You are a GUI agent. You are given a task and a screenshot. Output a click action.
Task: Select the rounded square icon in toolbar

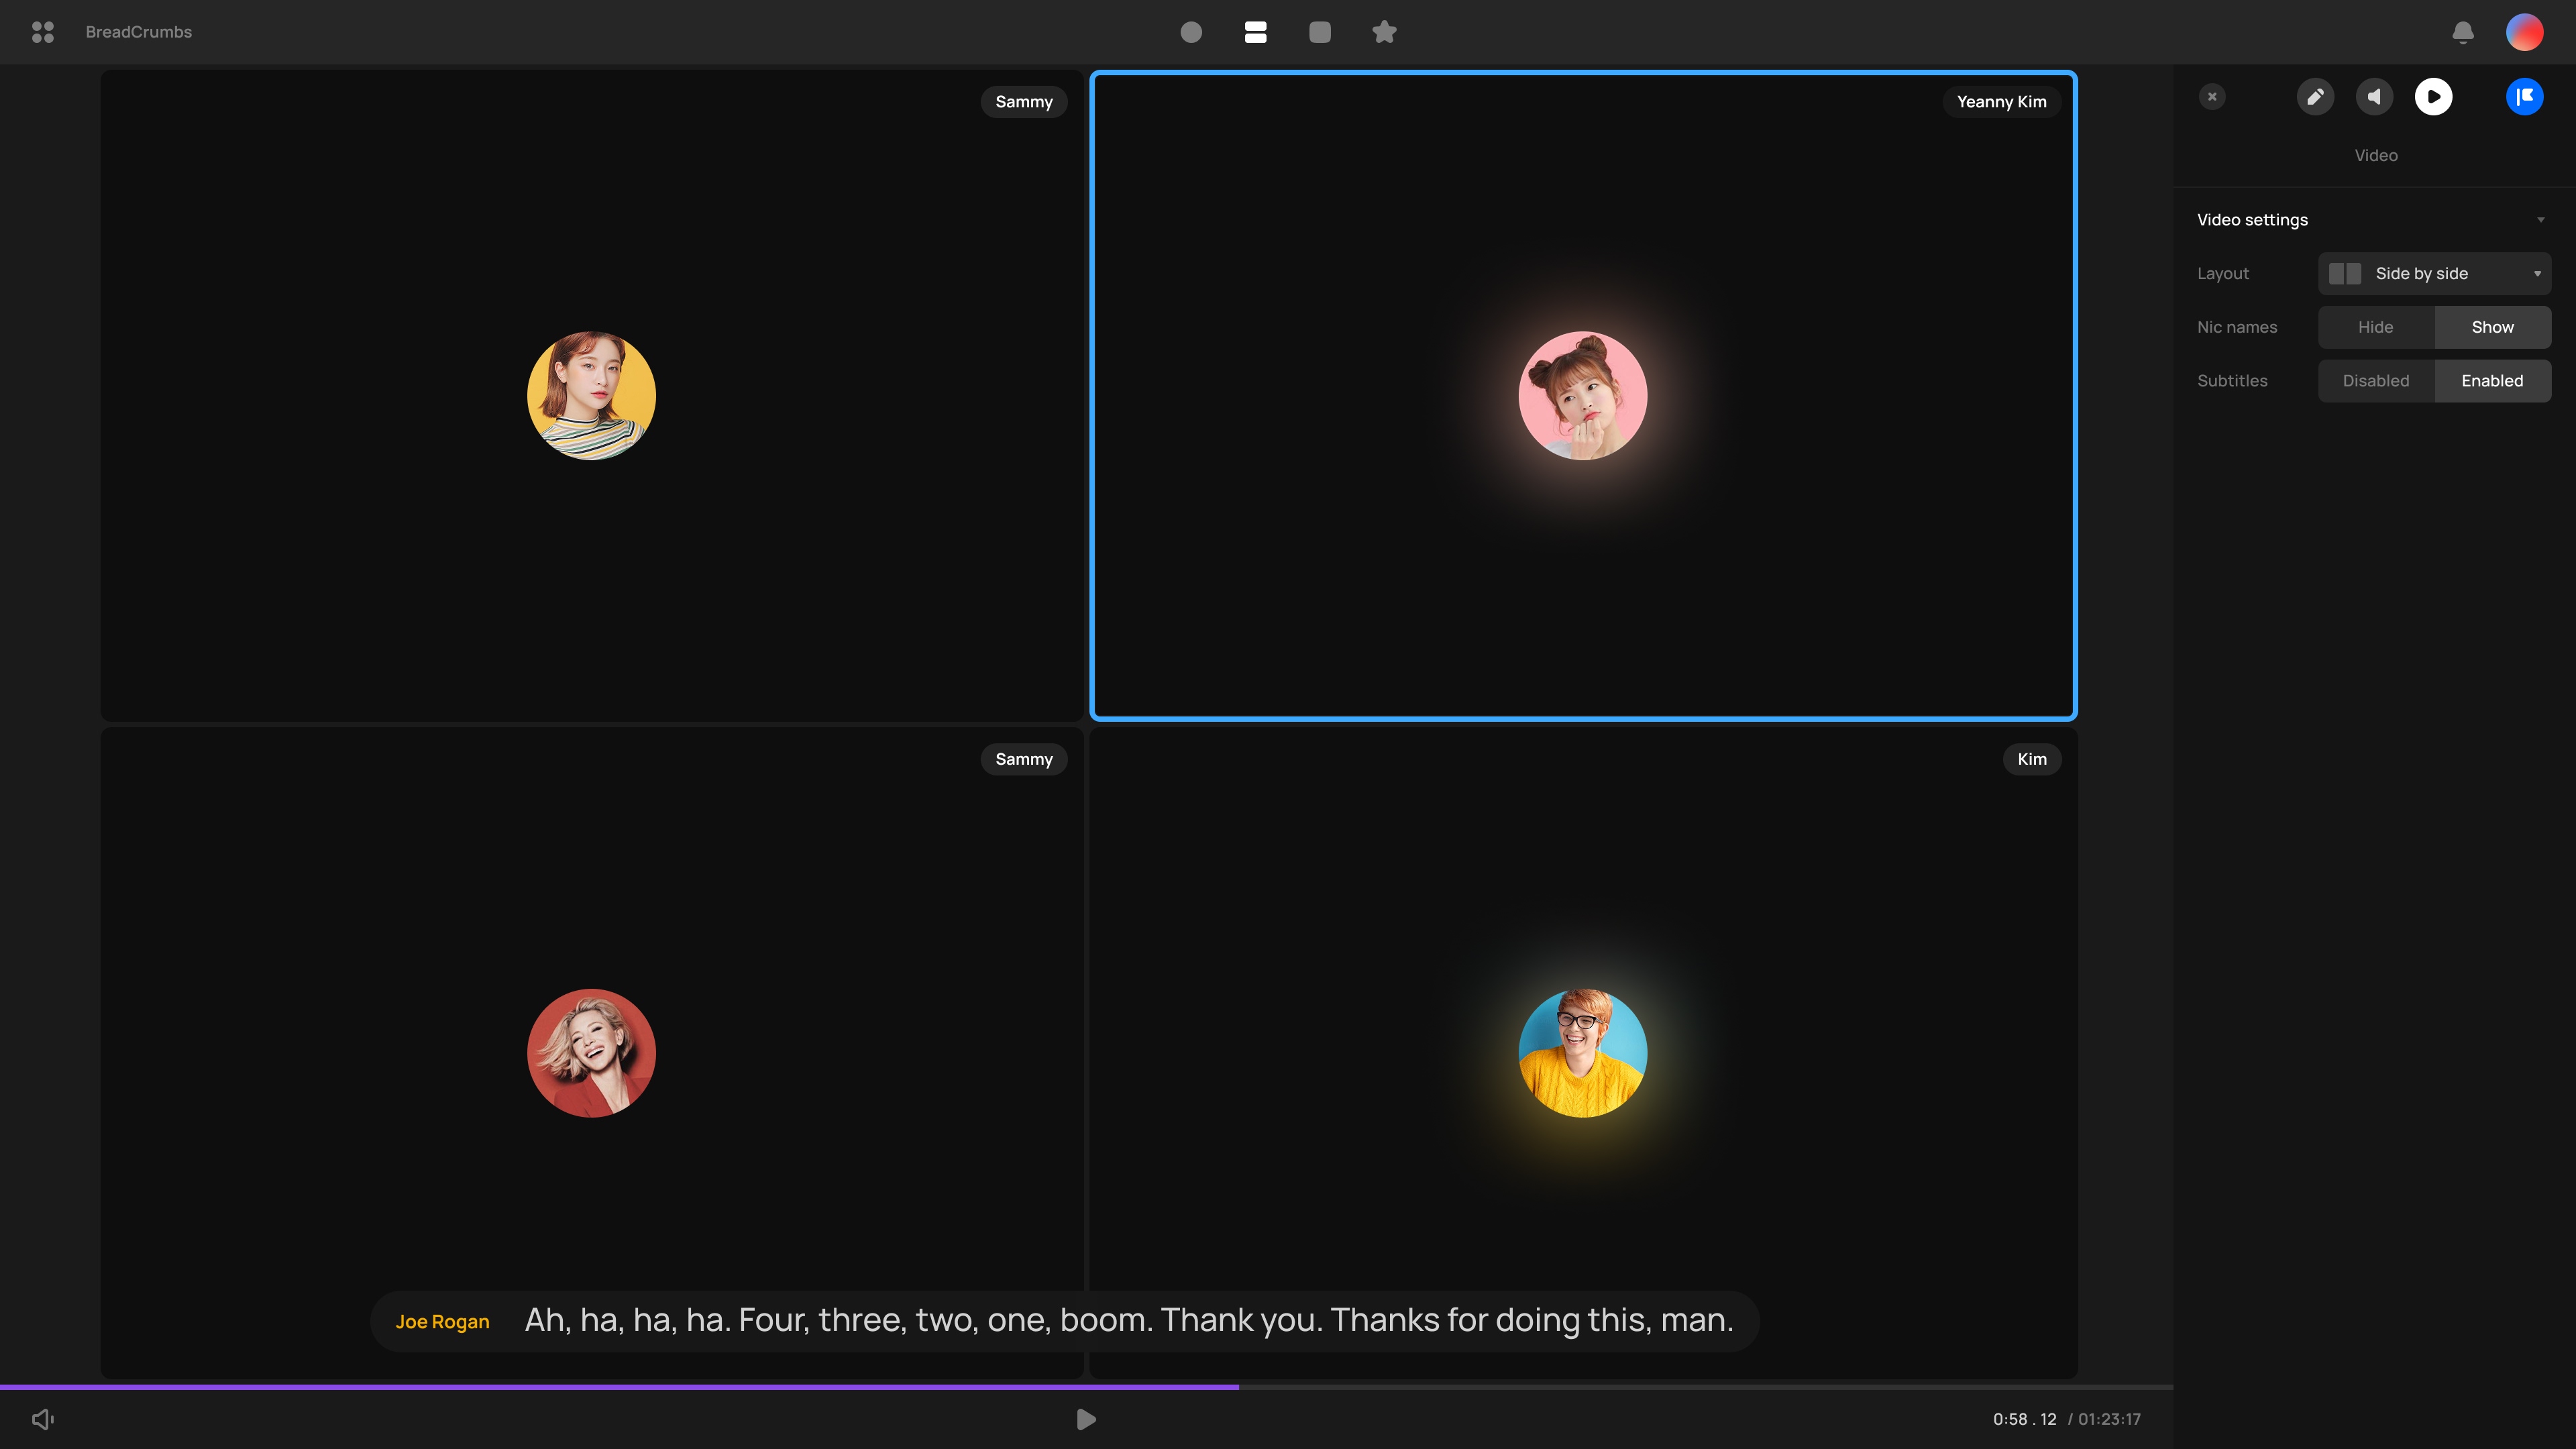[1319, 32]
